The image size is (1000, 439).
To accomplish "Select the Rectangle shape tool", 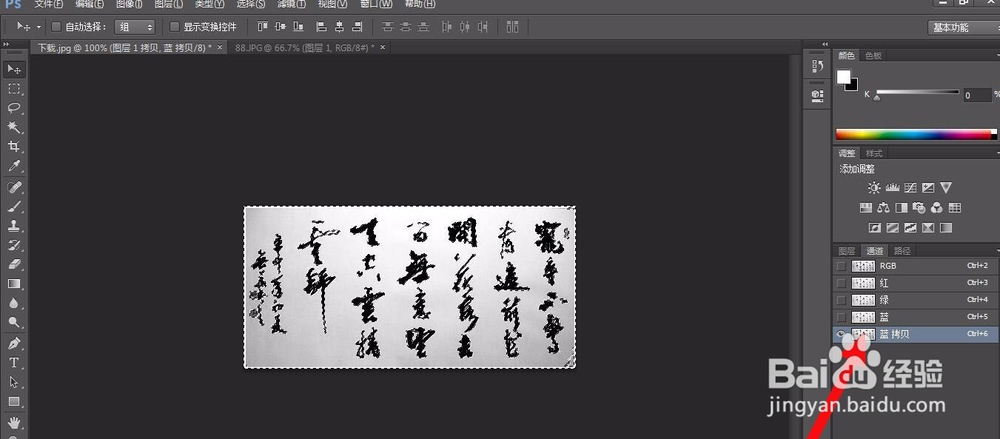I will click(14, 402).
